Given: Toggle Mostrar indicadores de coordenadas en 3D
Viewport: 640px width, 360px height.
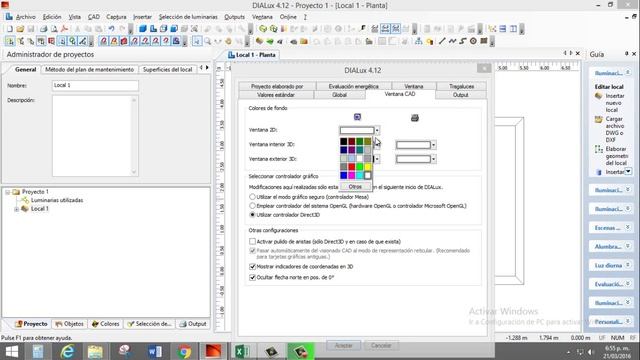Looking at the screenshot, I should (x=252, y=267).
